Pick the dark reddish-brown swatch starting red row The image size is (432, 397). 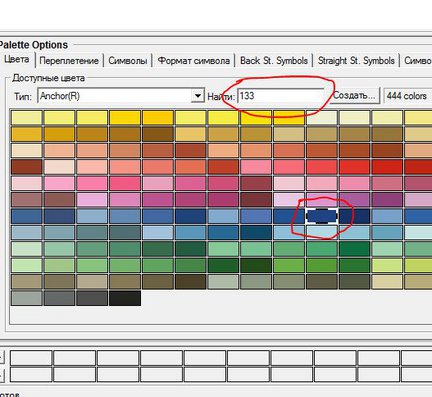(x=27, y=167)
